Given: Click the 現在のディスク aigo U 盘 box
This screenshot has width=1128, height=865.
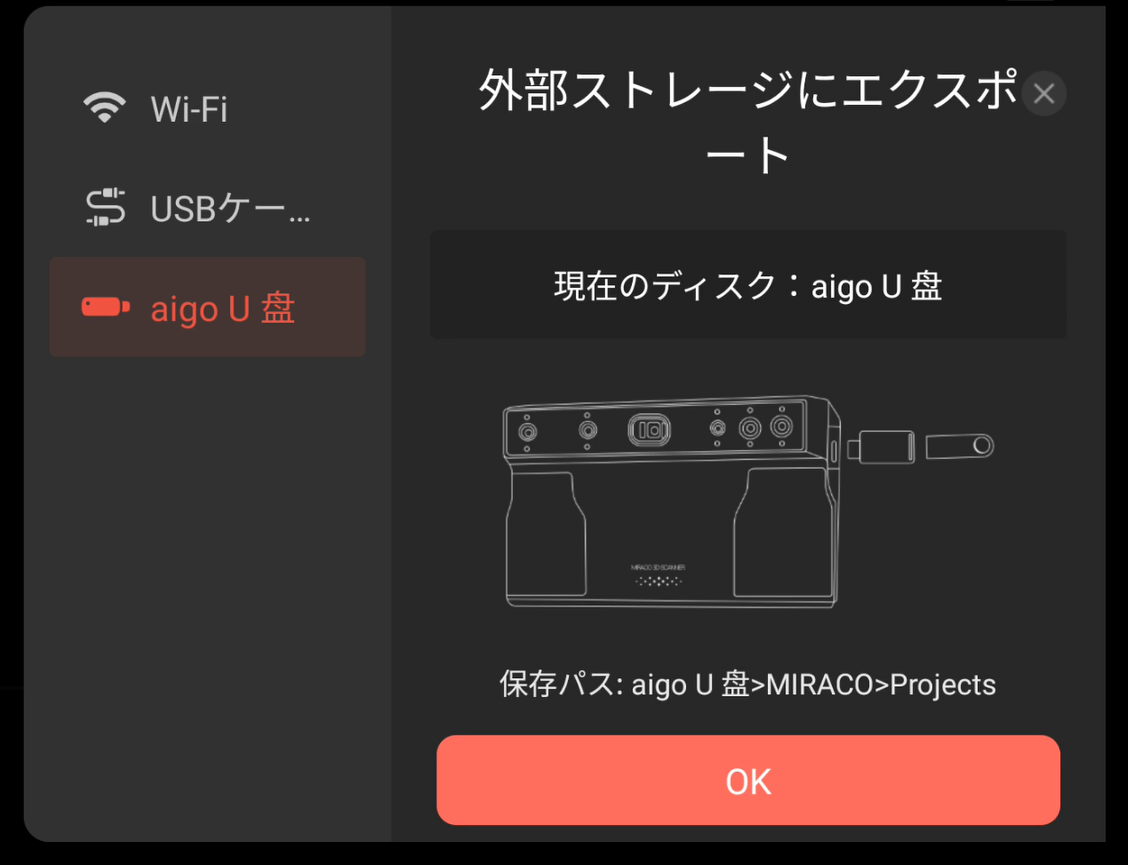Looking at the screenshot, I should tap(748, 285).
